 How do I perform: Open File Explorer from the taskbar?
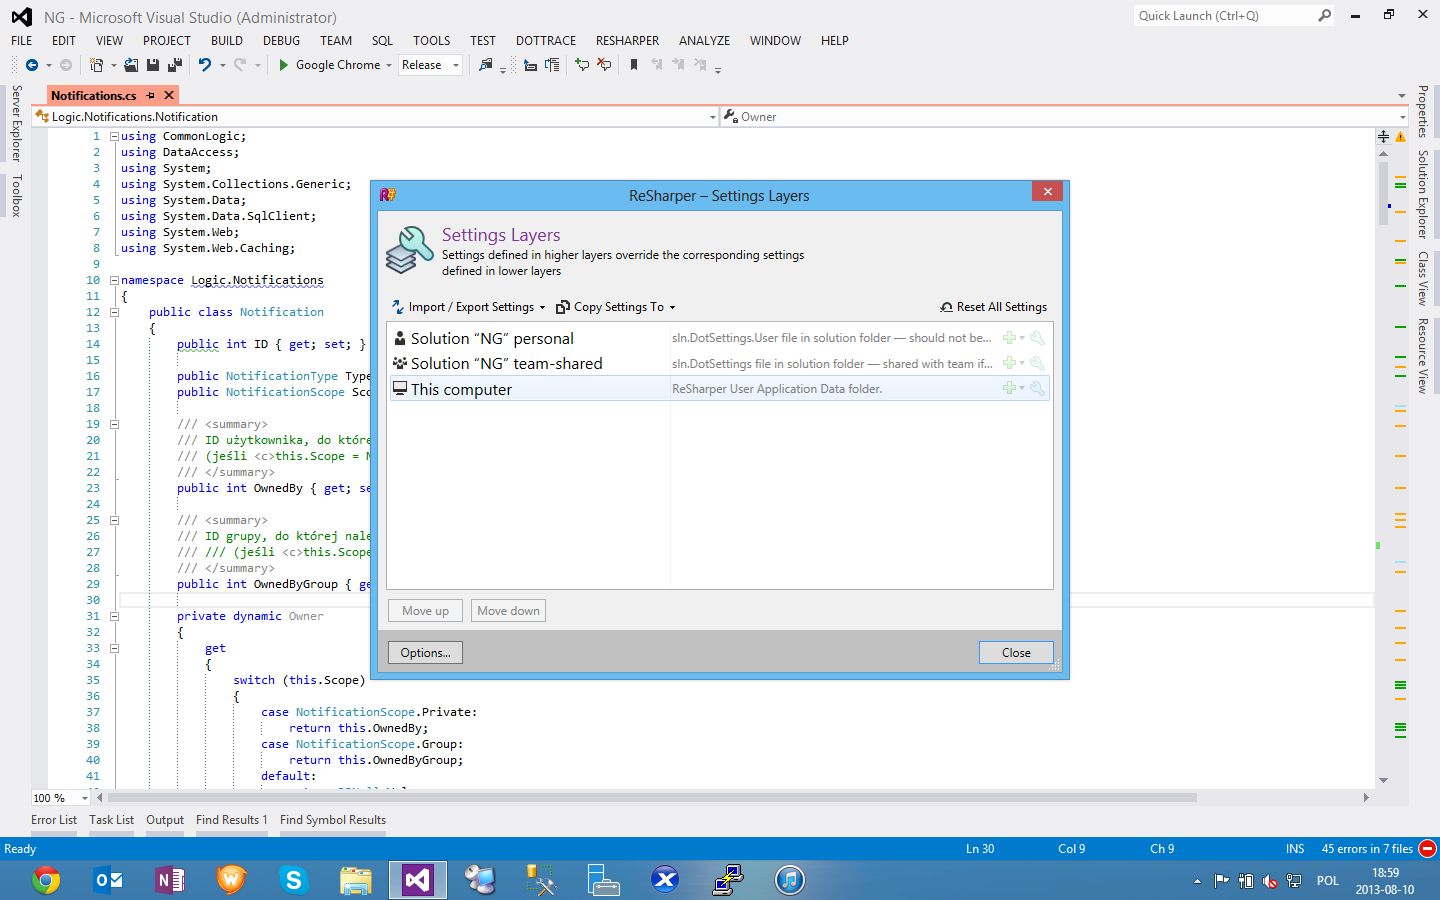[x=355, y=880]
